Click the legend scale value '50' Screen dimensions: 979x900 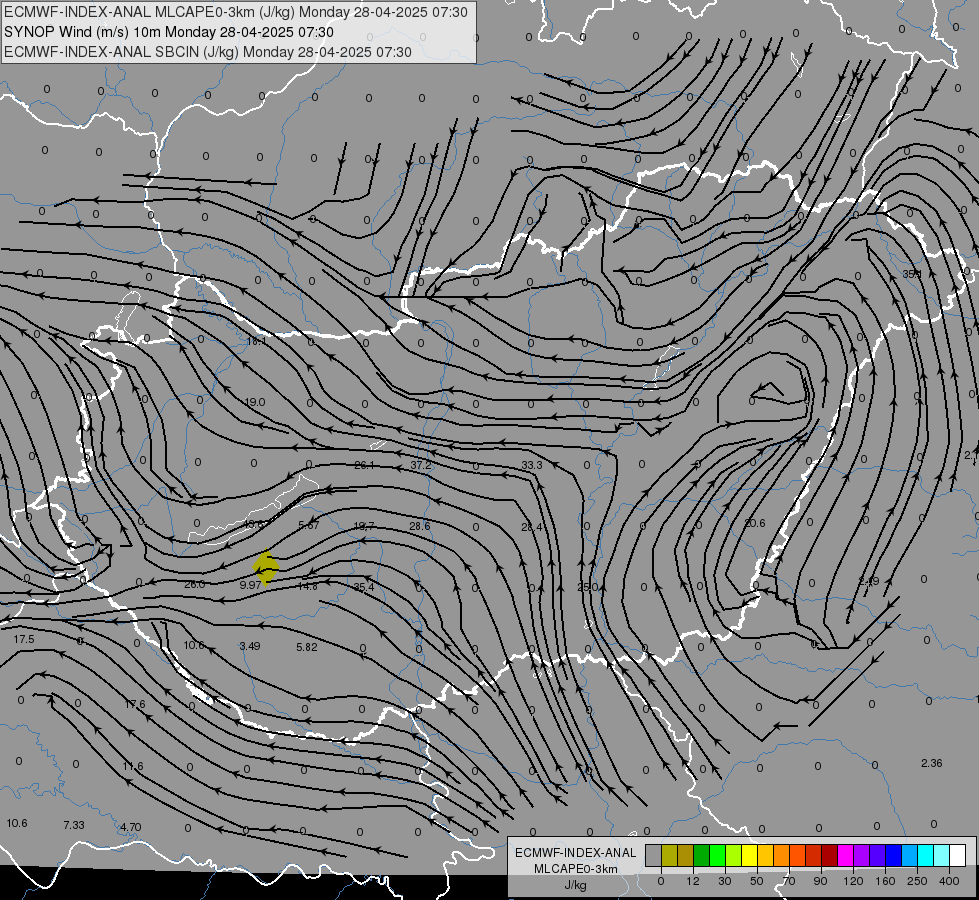756,881
